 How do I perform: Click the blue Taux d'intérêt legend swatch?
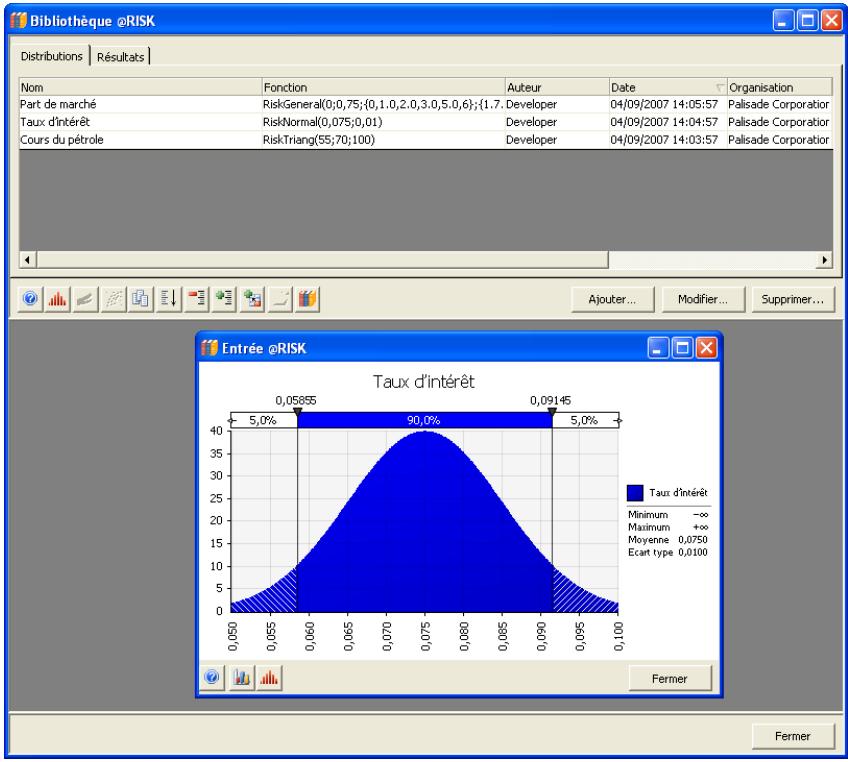[635, 492]
